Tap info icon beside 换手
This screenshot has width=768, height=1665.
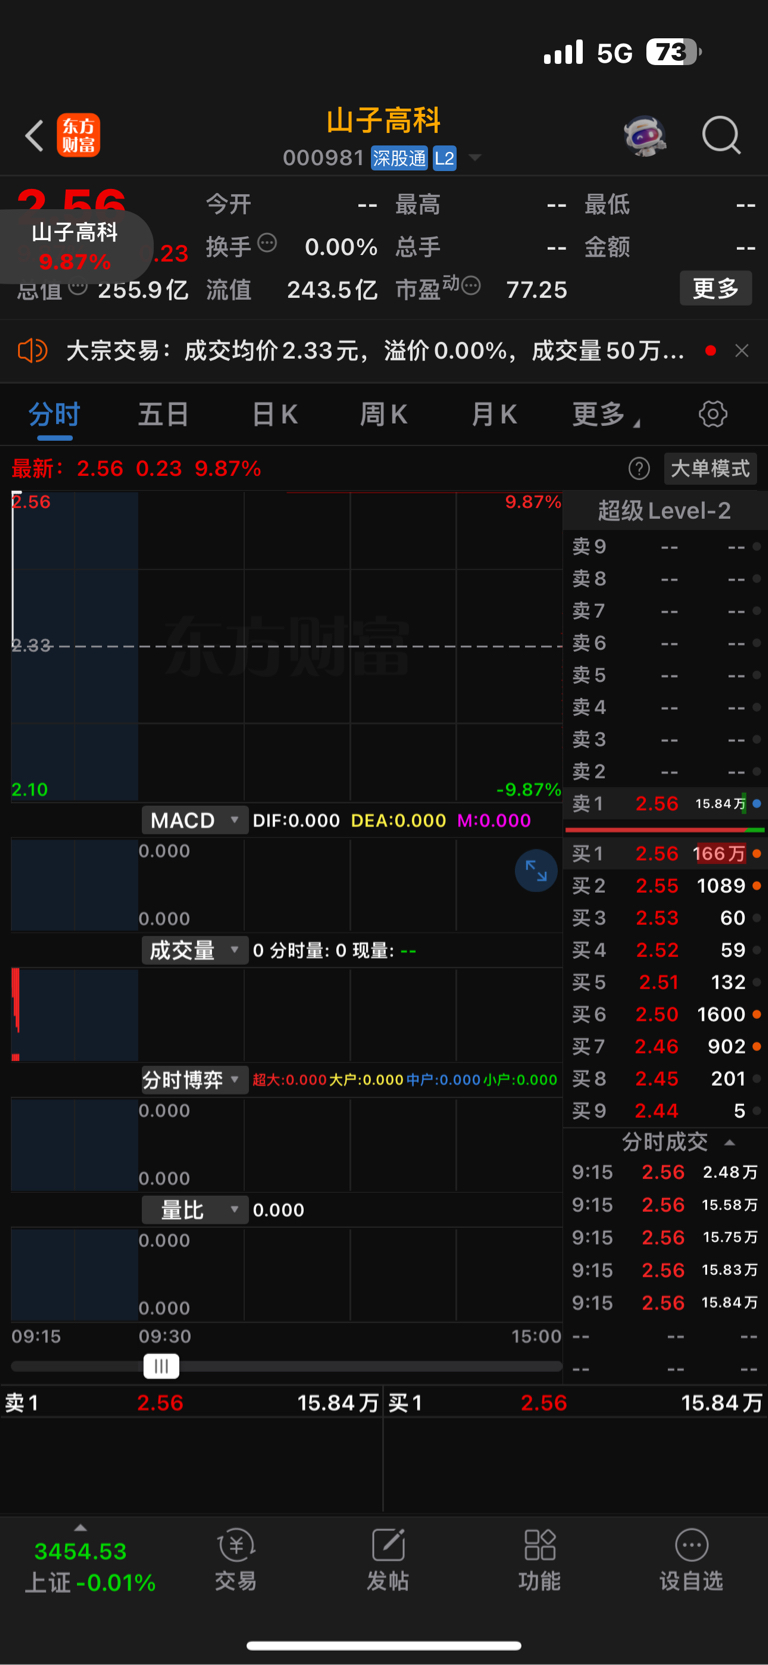click(267, 243)
